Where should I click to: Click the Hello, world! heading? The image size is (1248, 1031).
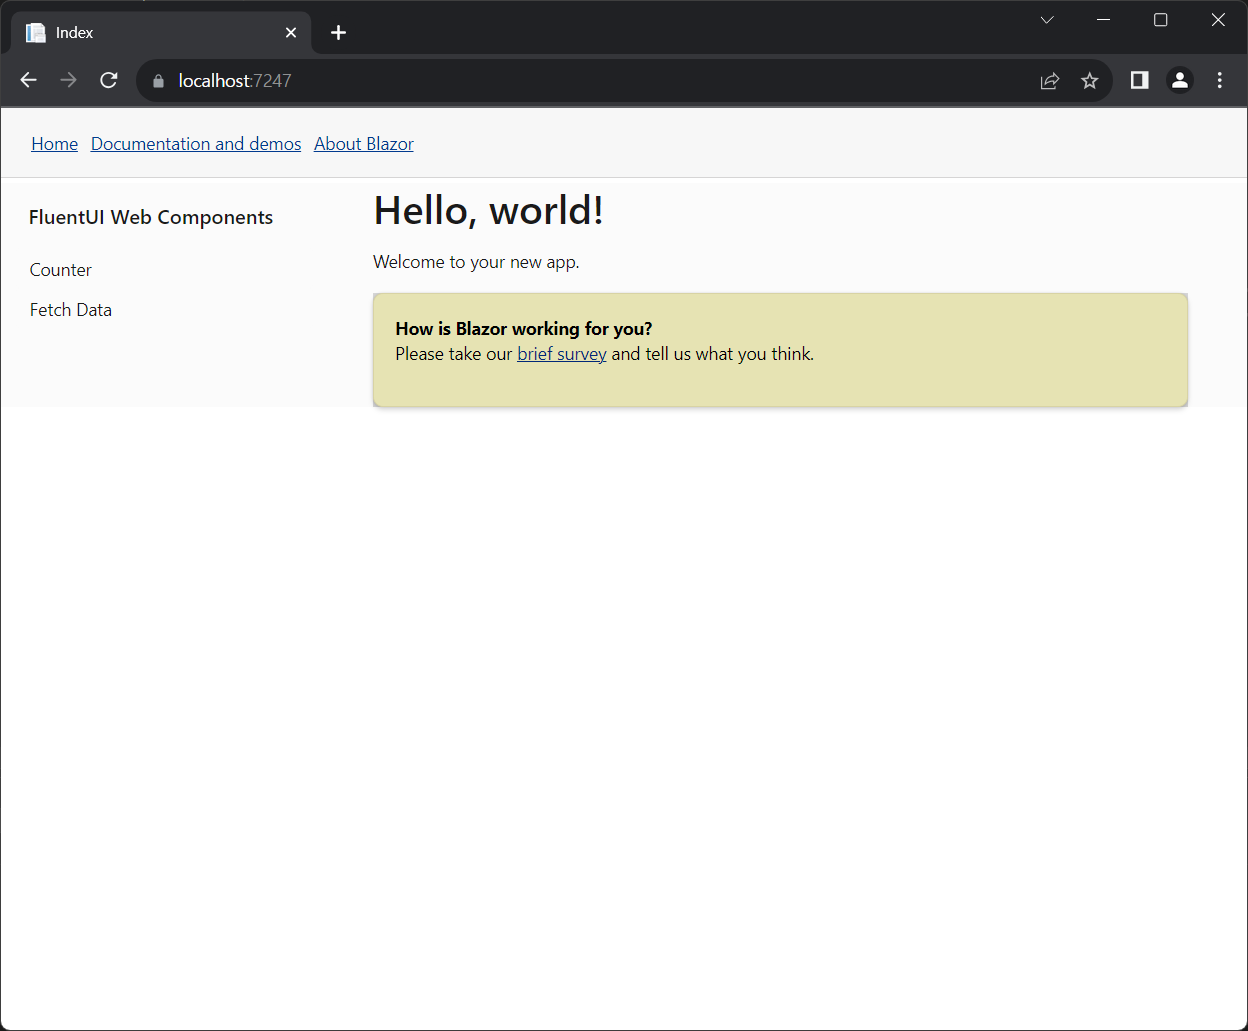(489, 211)
